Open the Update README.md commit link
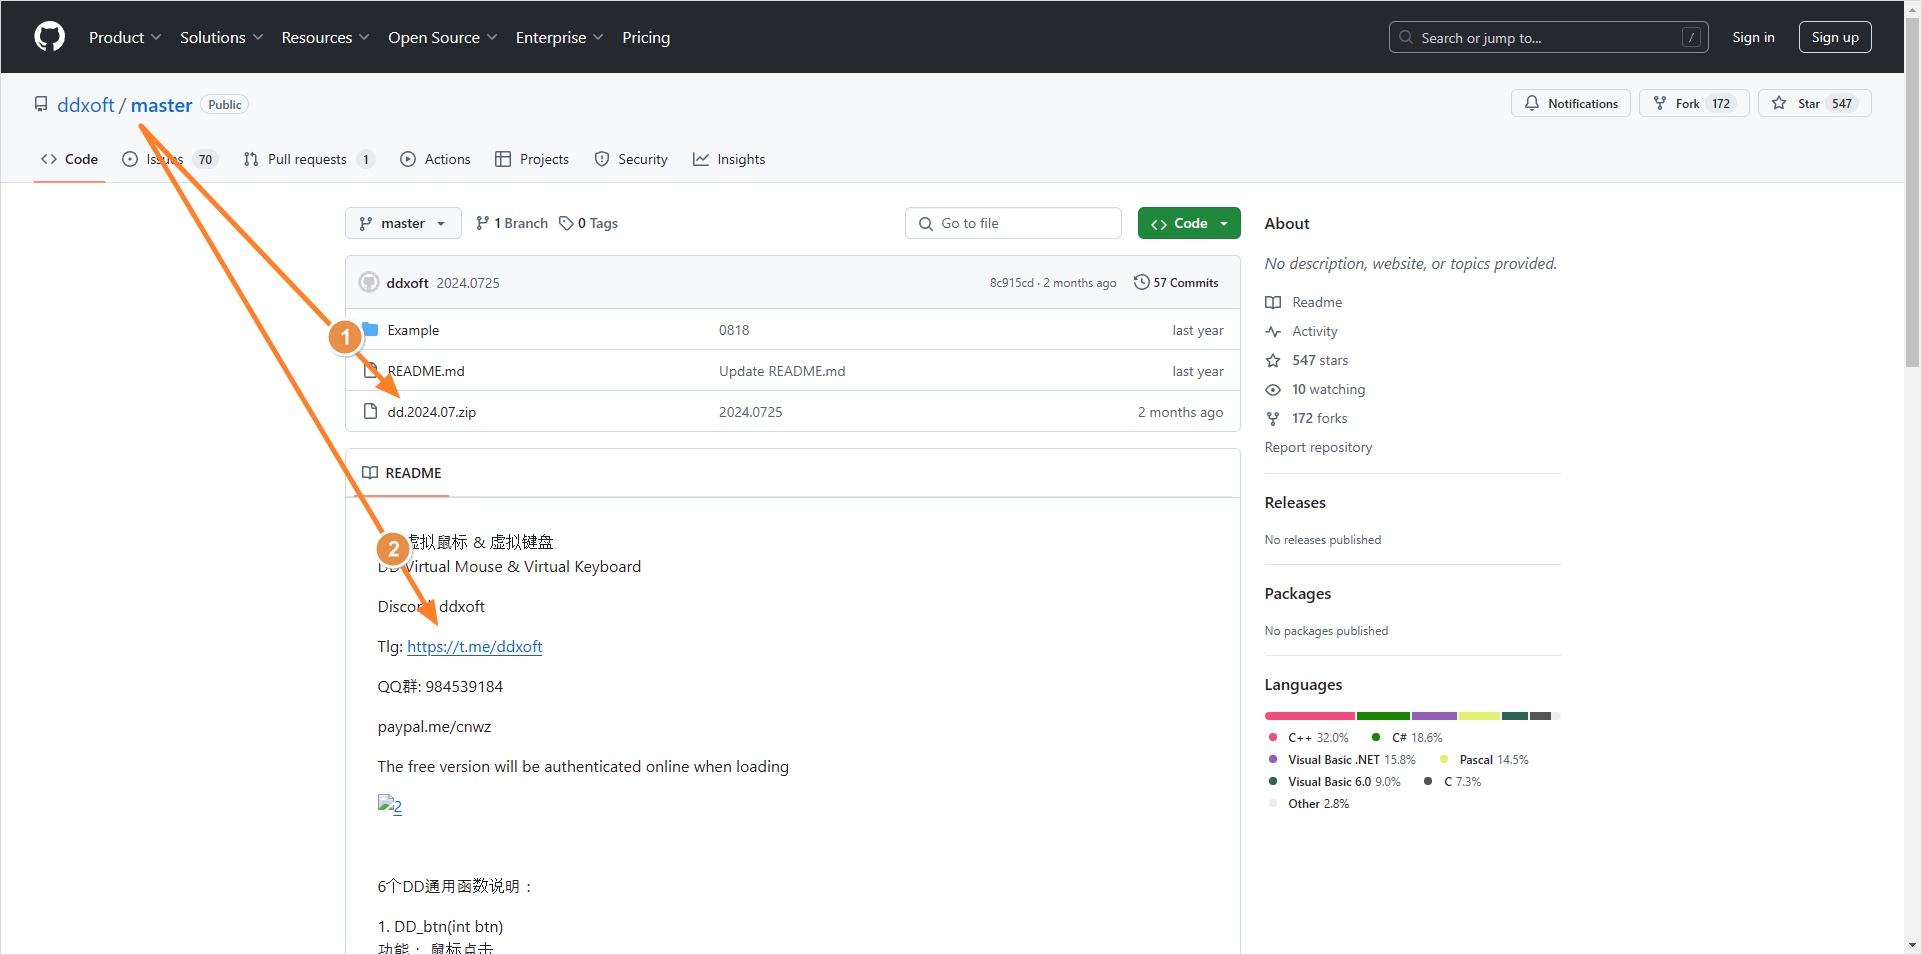Viewport: 1922px width, 955px height. tap(782, 371)
